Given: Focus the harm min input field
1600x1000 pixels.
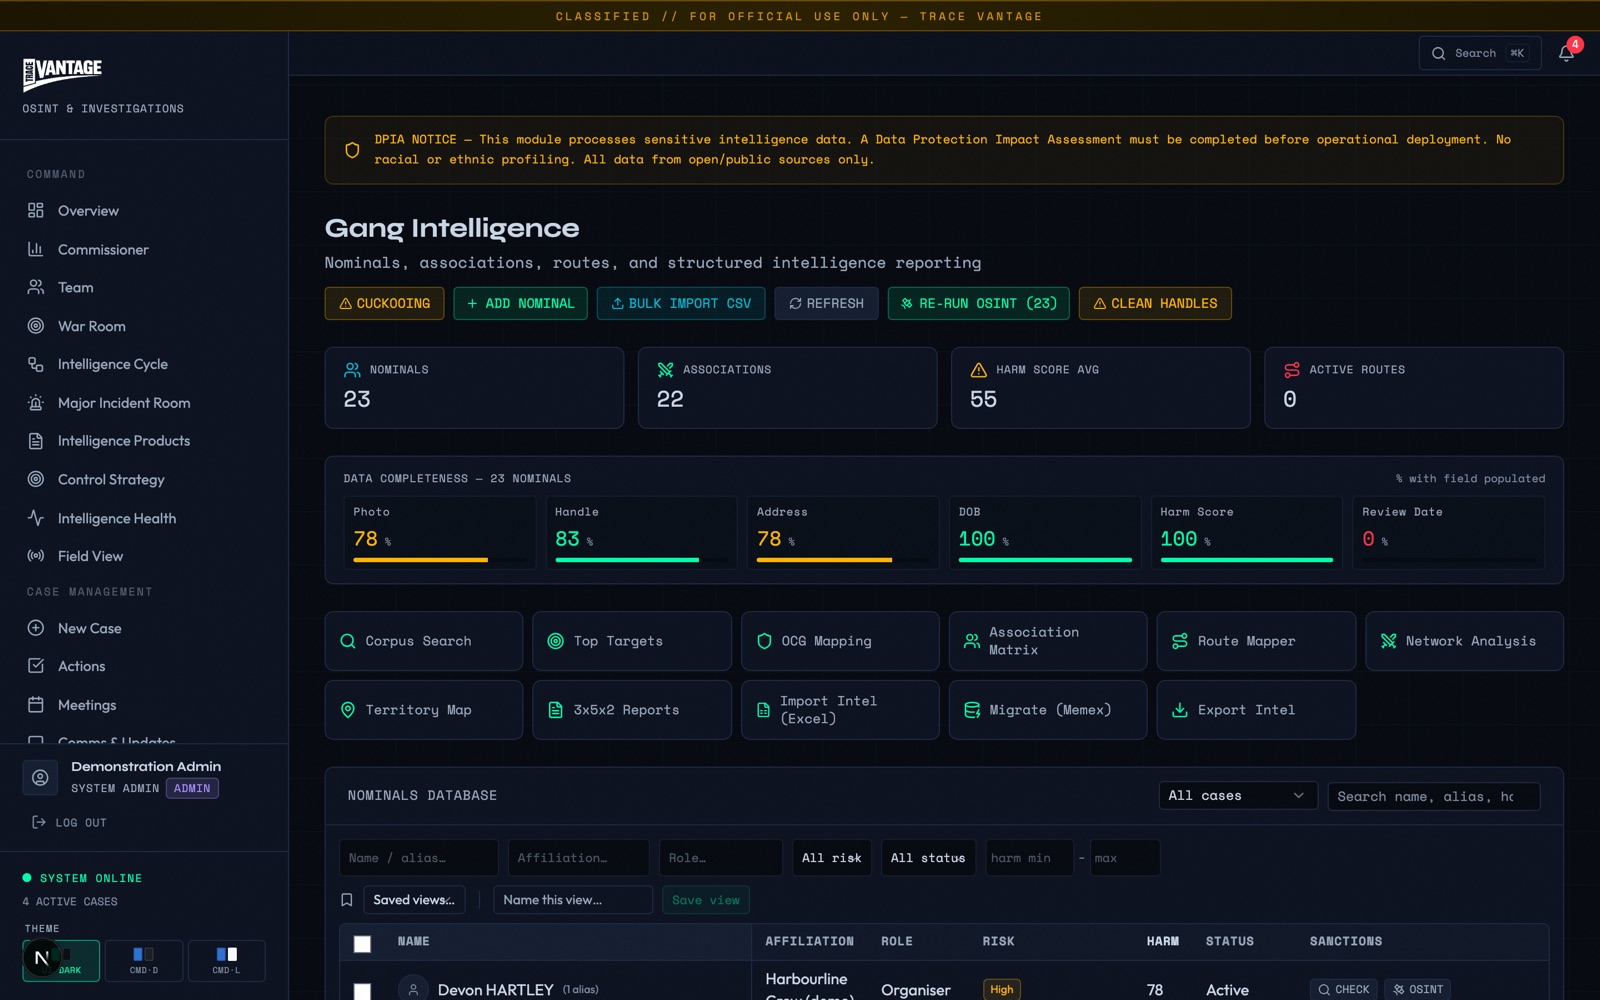Looking at the screenshot, I should pos(1029,858).
